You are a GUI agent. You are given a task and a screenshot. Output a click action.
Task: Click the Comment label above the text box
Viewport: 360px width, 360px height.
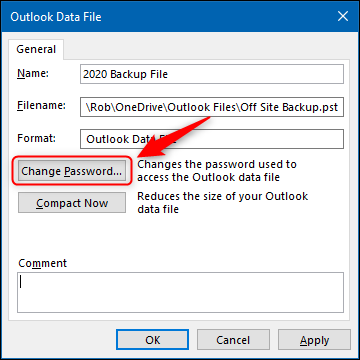[43, 263]
